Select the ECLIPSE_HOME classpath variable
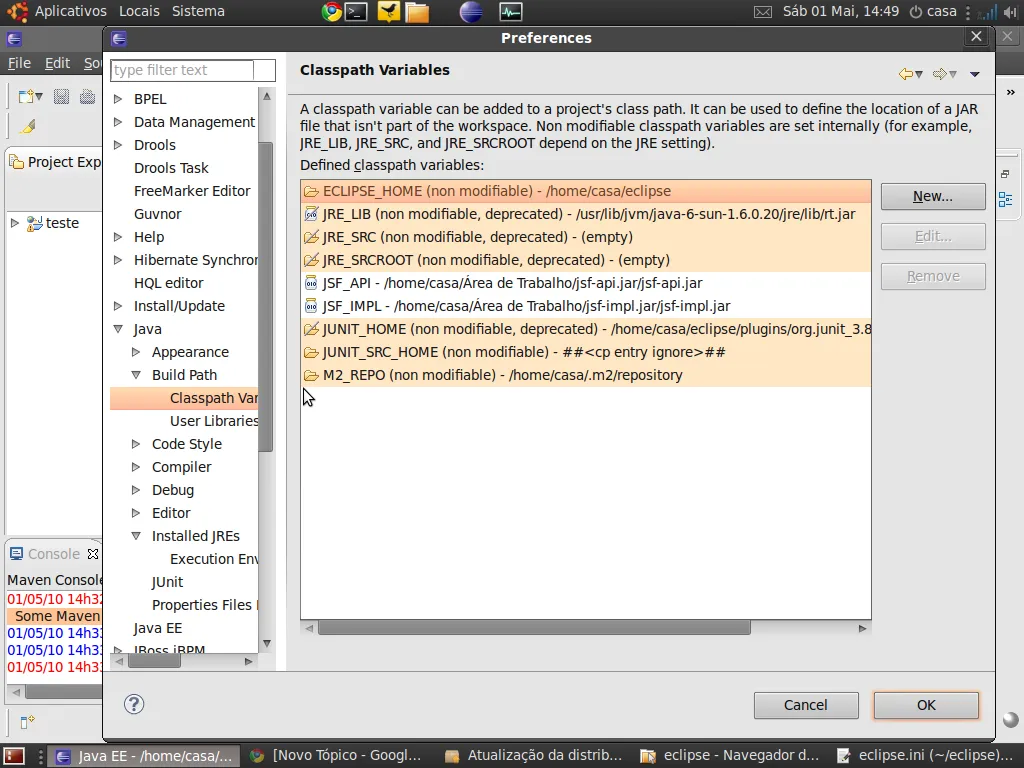Image resolution: width=1024 pixels, height=768 pixels. pos(586,191)
